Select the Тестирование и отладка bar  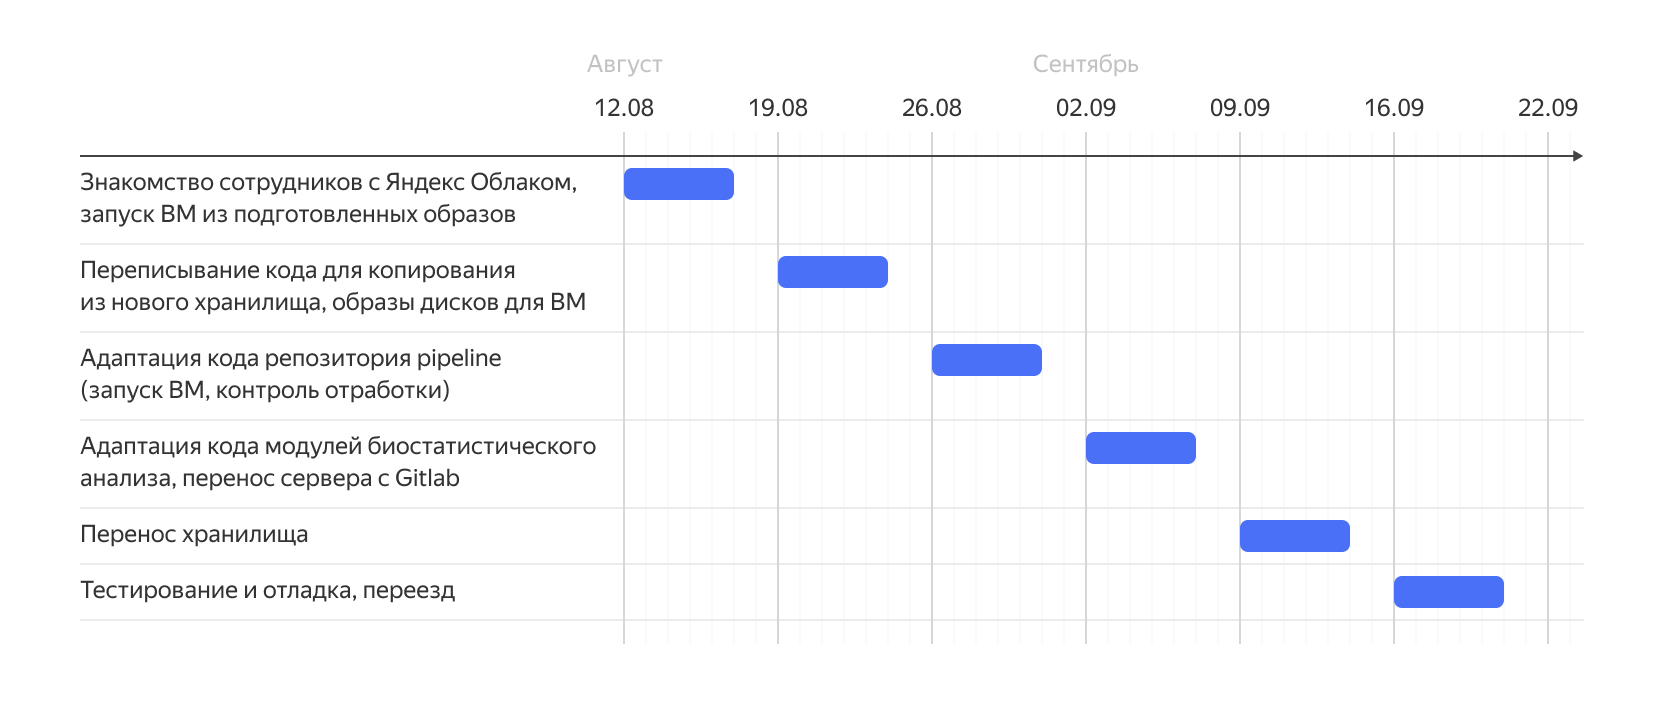pos(1448,592)
